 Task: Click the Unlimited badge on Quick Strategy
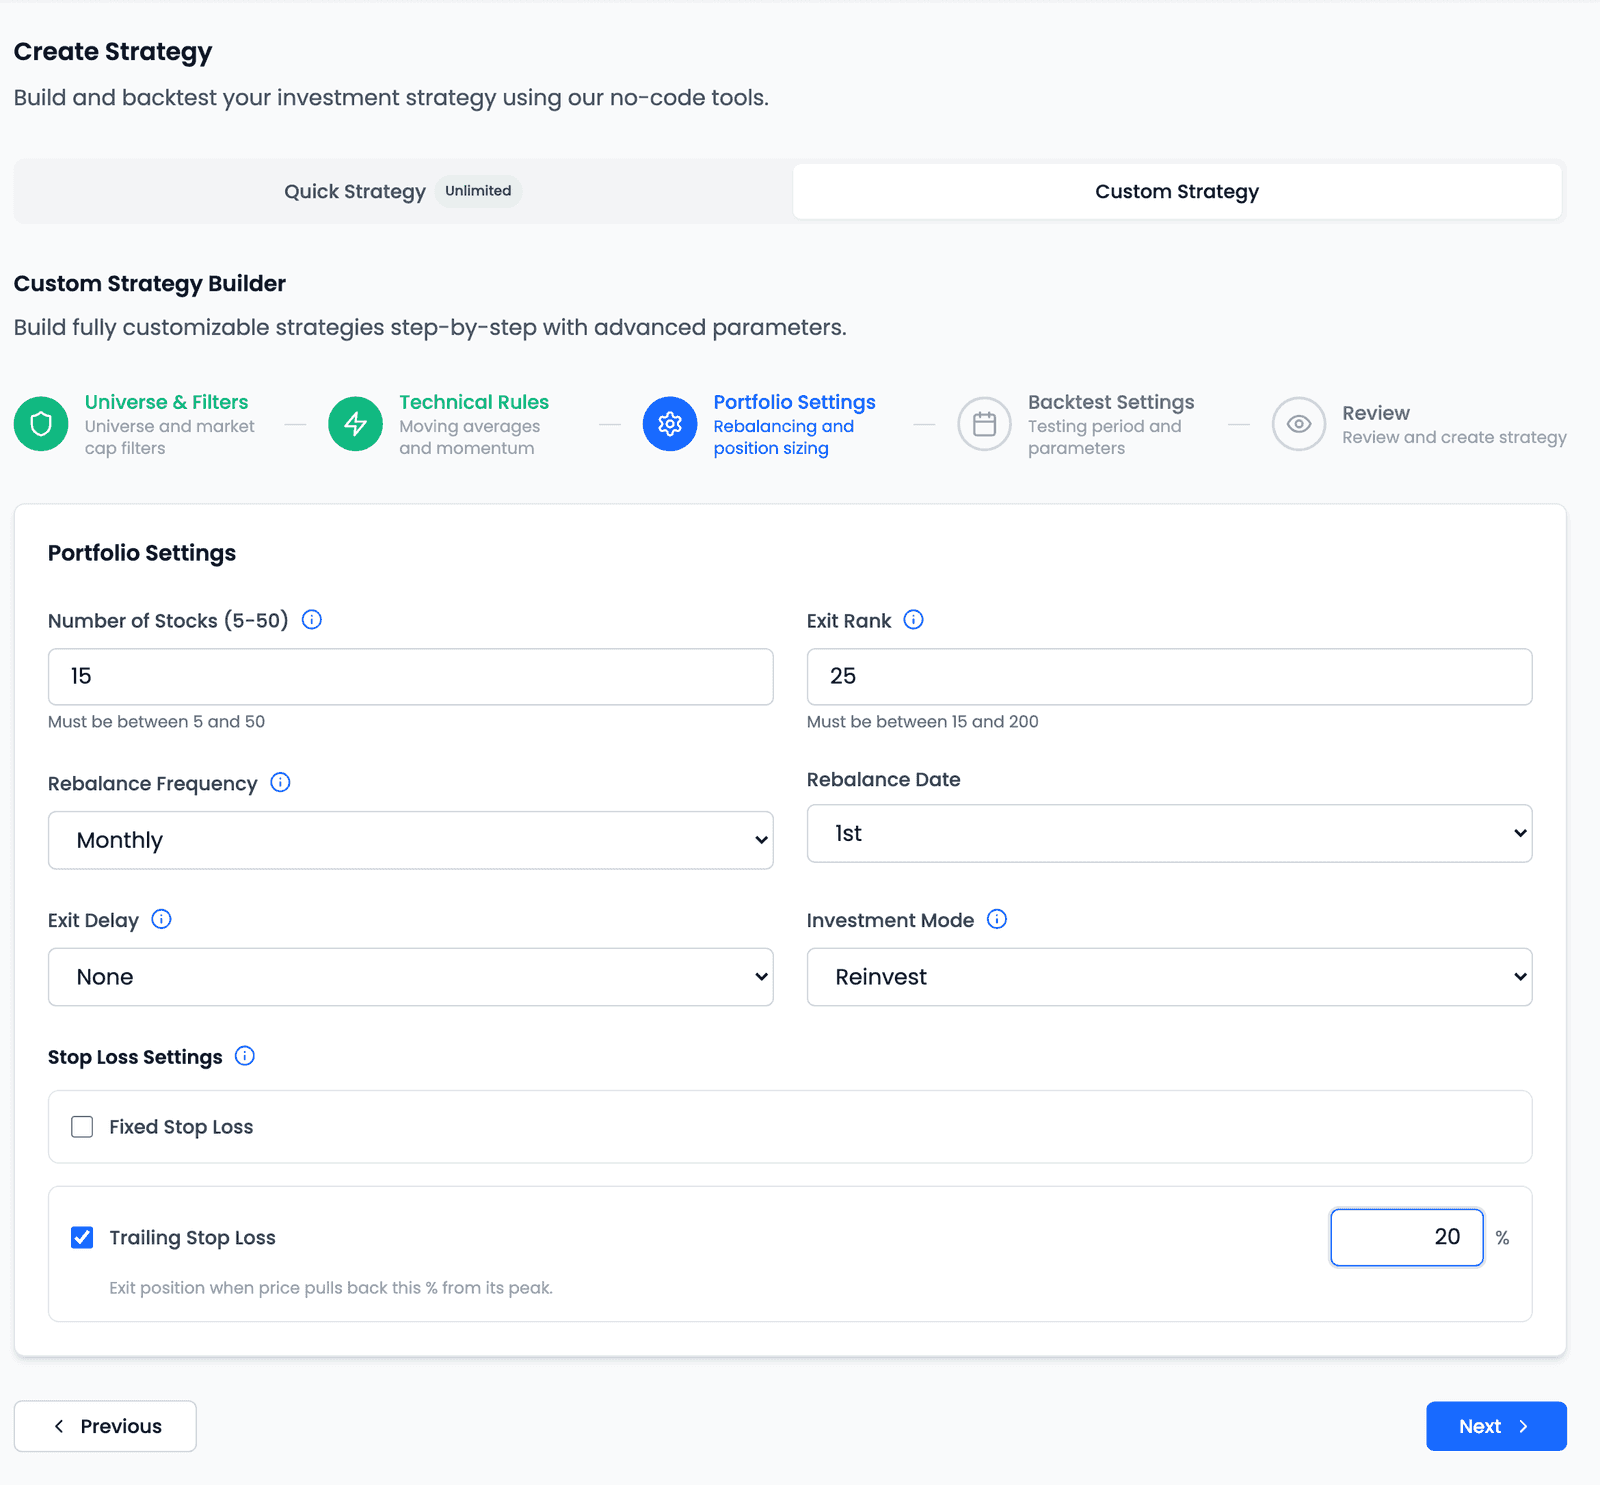coord(478,191)
